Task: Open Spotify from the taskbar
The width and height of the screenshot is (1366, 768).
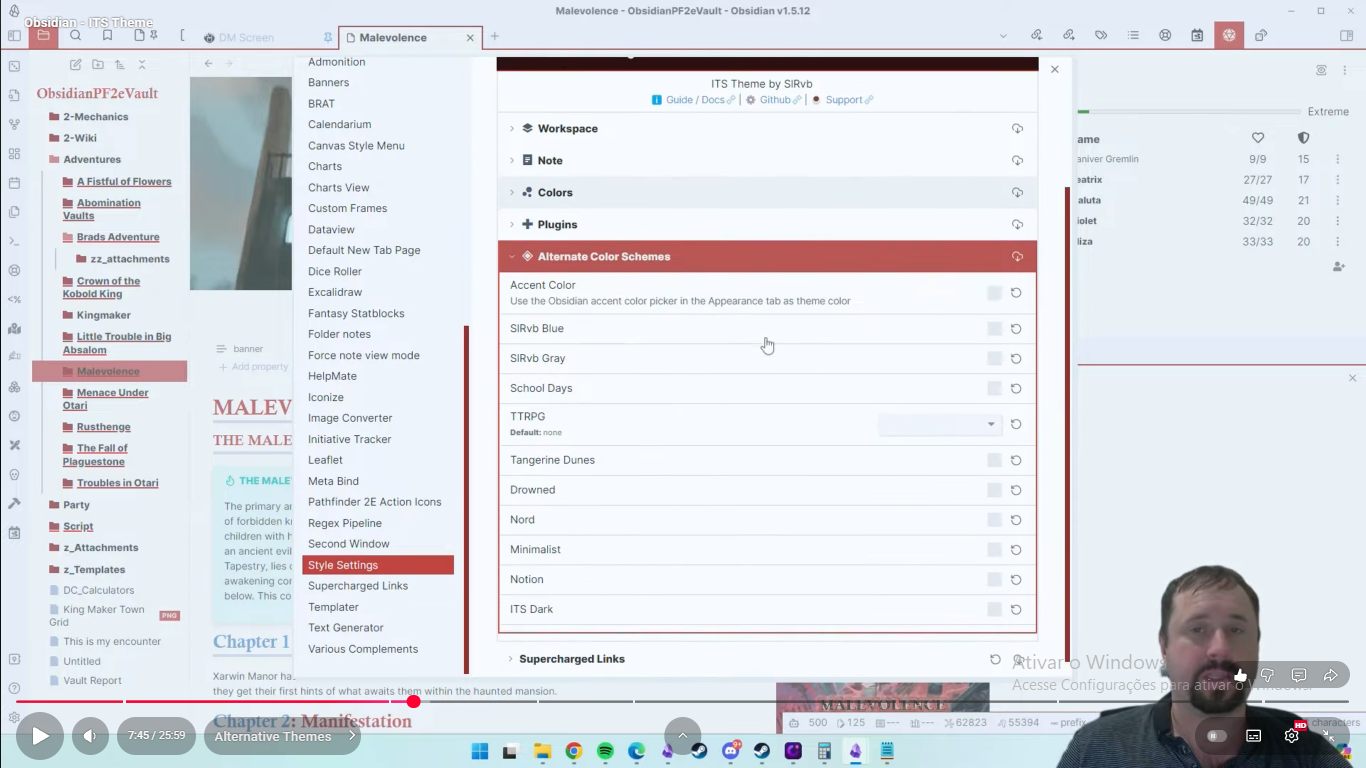Action: 605,751
